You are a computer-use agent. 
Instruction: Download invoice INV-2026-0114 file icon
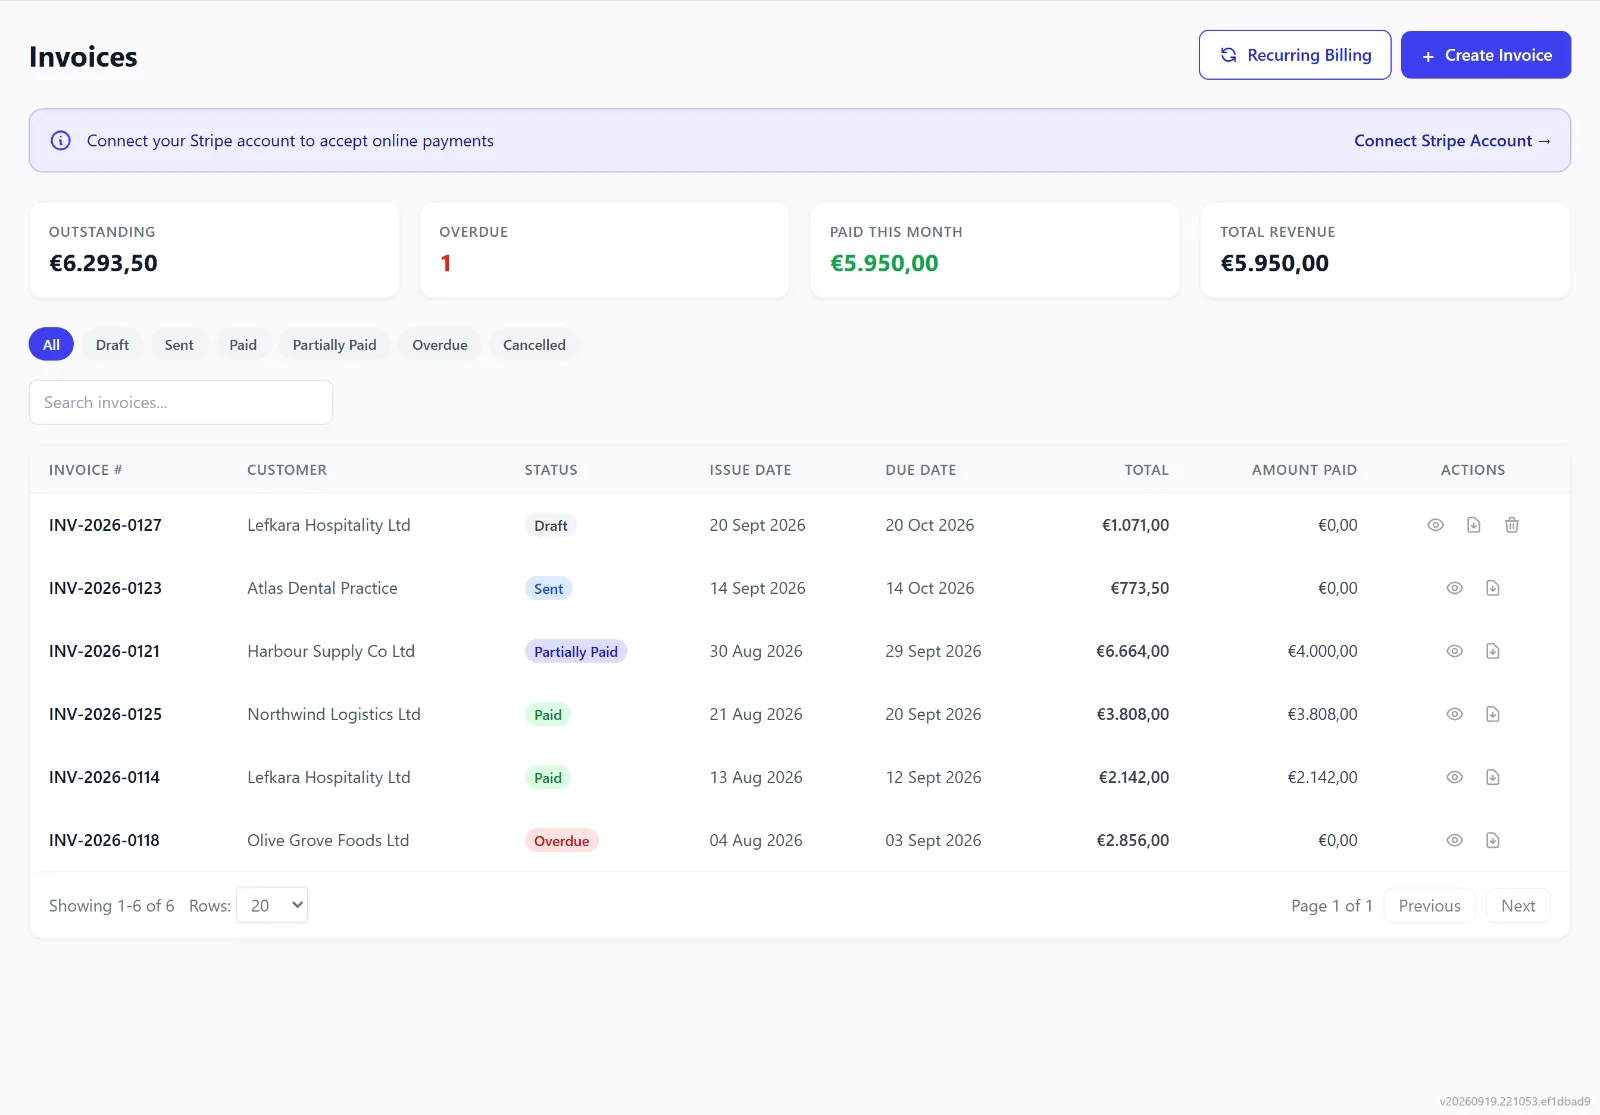(x=1492, y=777)
